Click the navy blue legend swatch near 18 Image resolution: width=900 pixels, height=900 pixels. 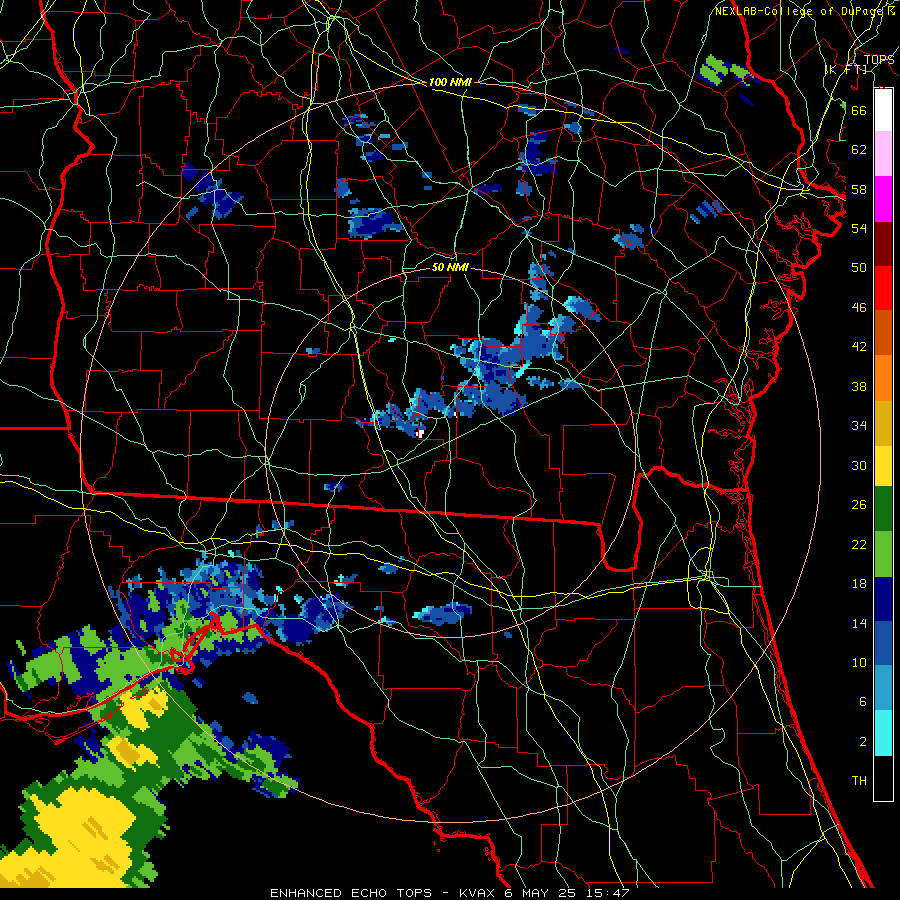click(883, 599)
